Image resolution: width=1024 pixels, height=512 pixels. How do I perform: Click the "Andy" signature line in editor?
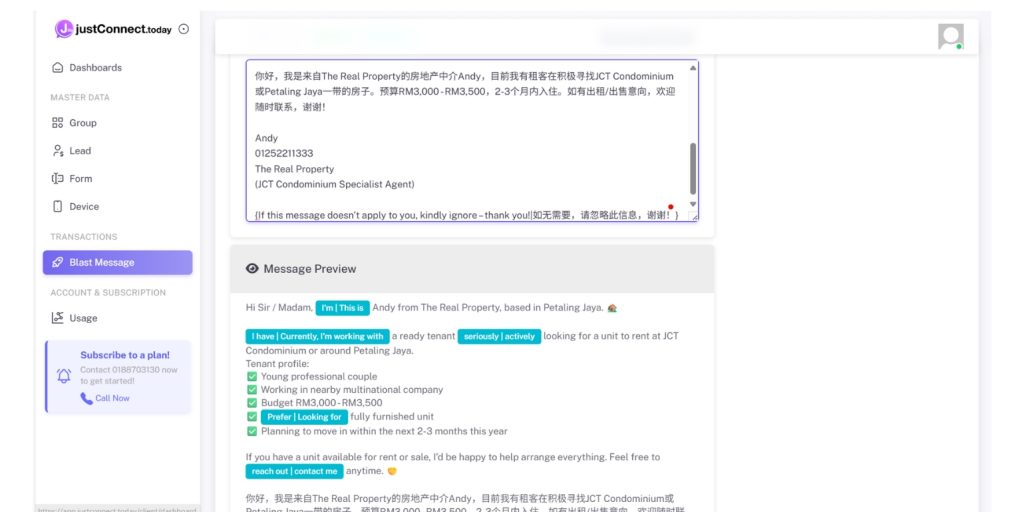pyautogui.click(x=266, y=138)
